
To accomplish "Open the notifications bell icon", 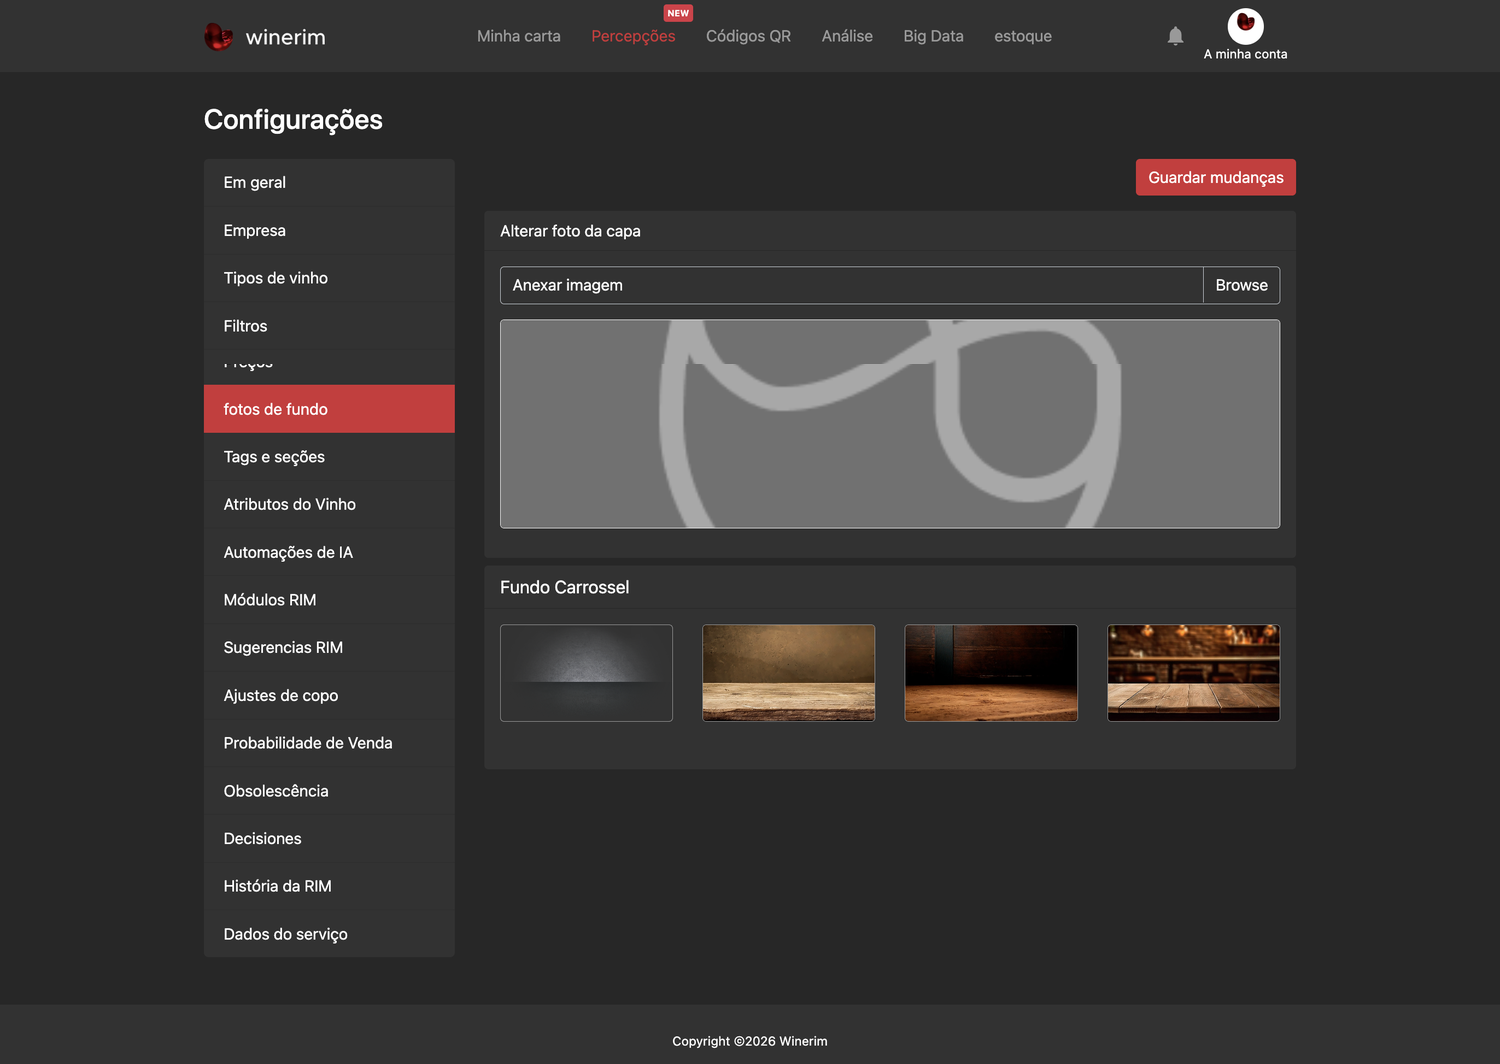I will 1175,36.
